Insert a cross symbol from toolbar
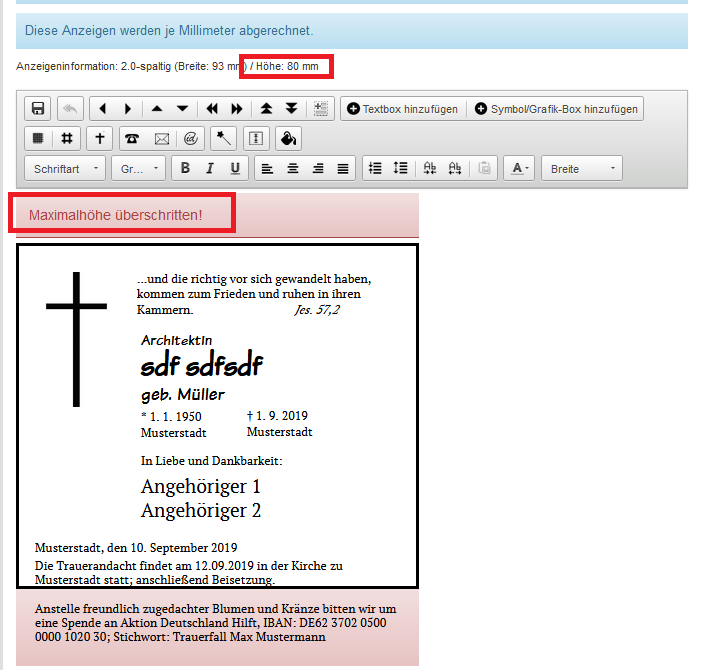This screenshot has width=706, height=670. 100,138
